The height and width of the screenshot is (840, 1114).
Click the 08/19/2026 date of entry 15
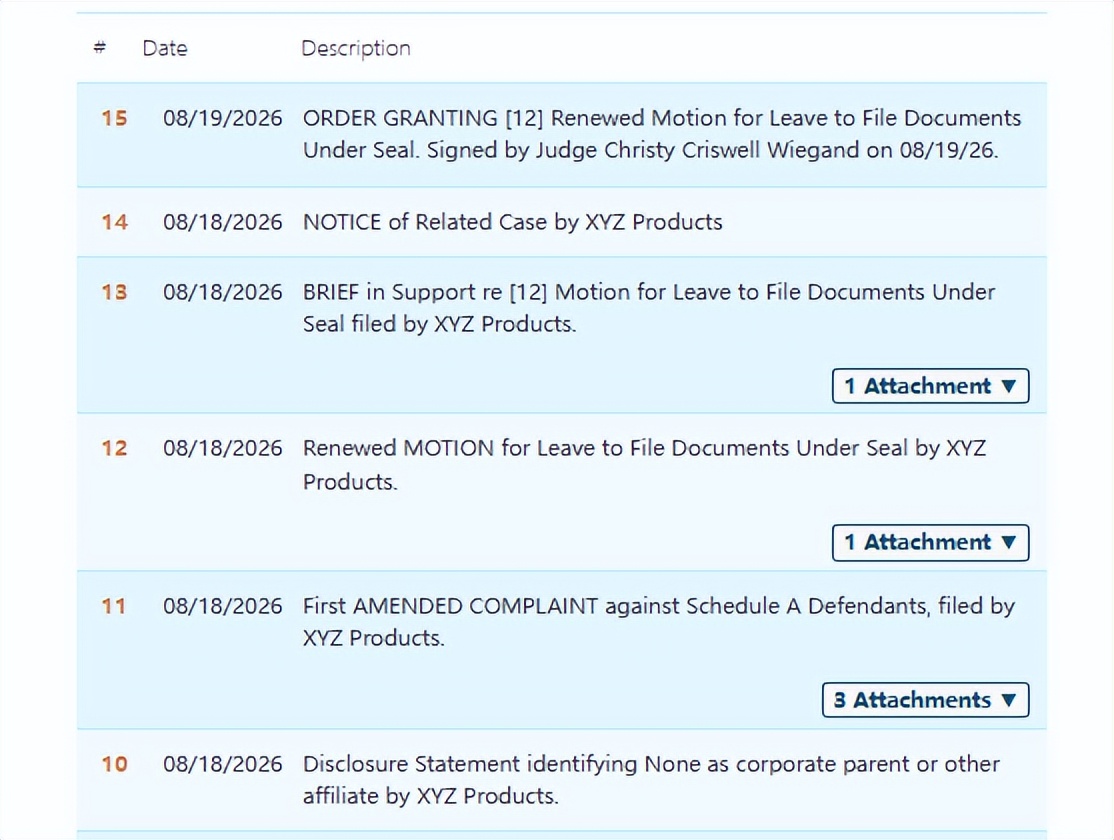point(222,118)
